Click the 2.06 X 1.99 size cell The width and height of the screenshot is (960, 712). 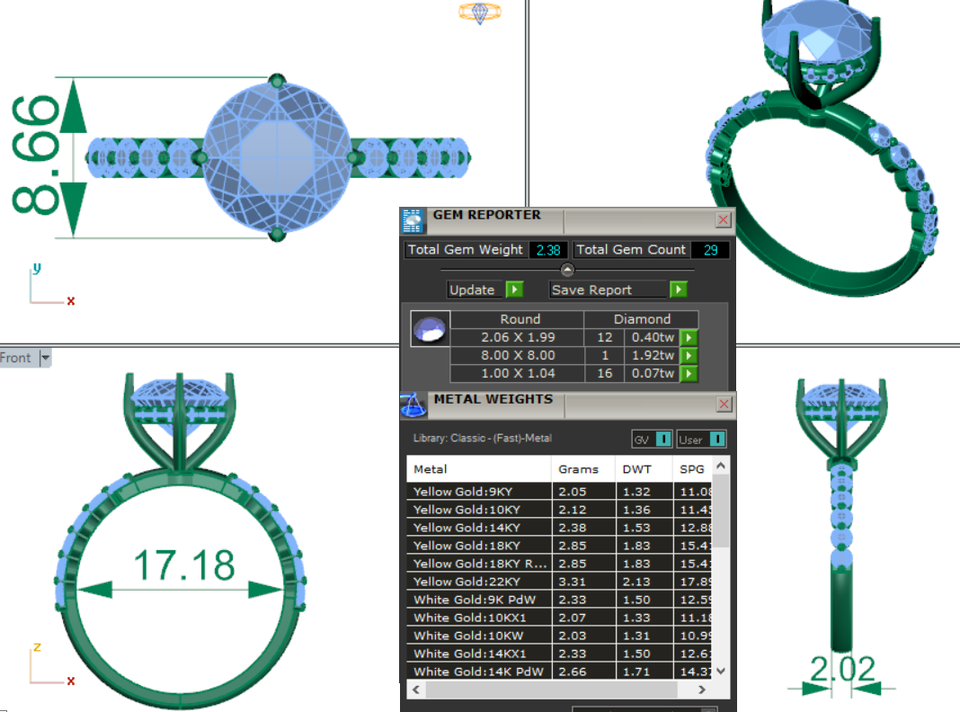tap(518, 337)
